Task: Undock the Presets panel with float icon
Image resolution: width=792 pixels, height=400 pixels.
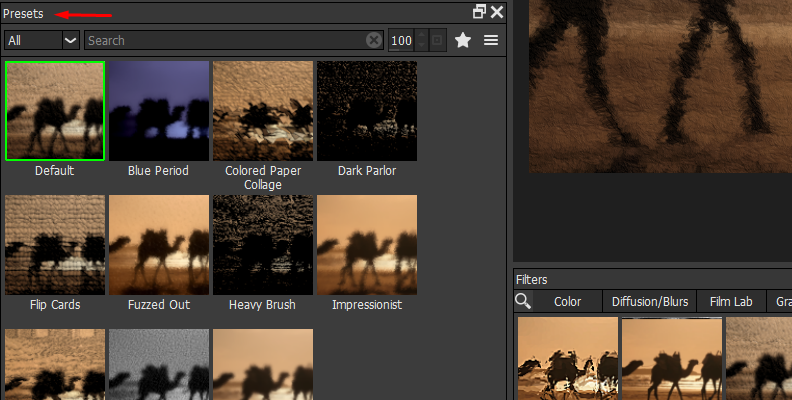Action: point(479,12)
